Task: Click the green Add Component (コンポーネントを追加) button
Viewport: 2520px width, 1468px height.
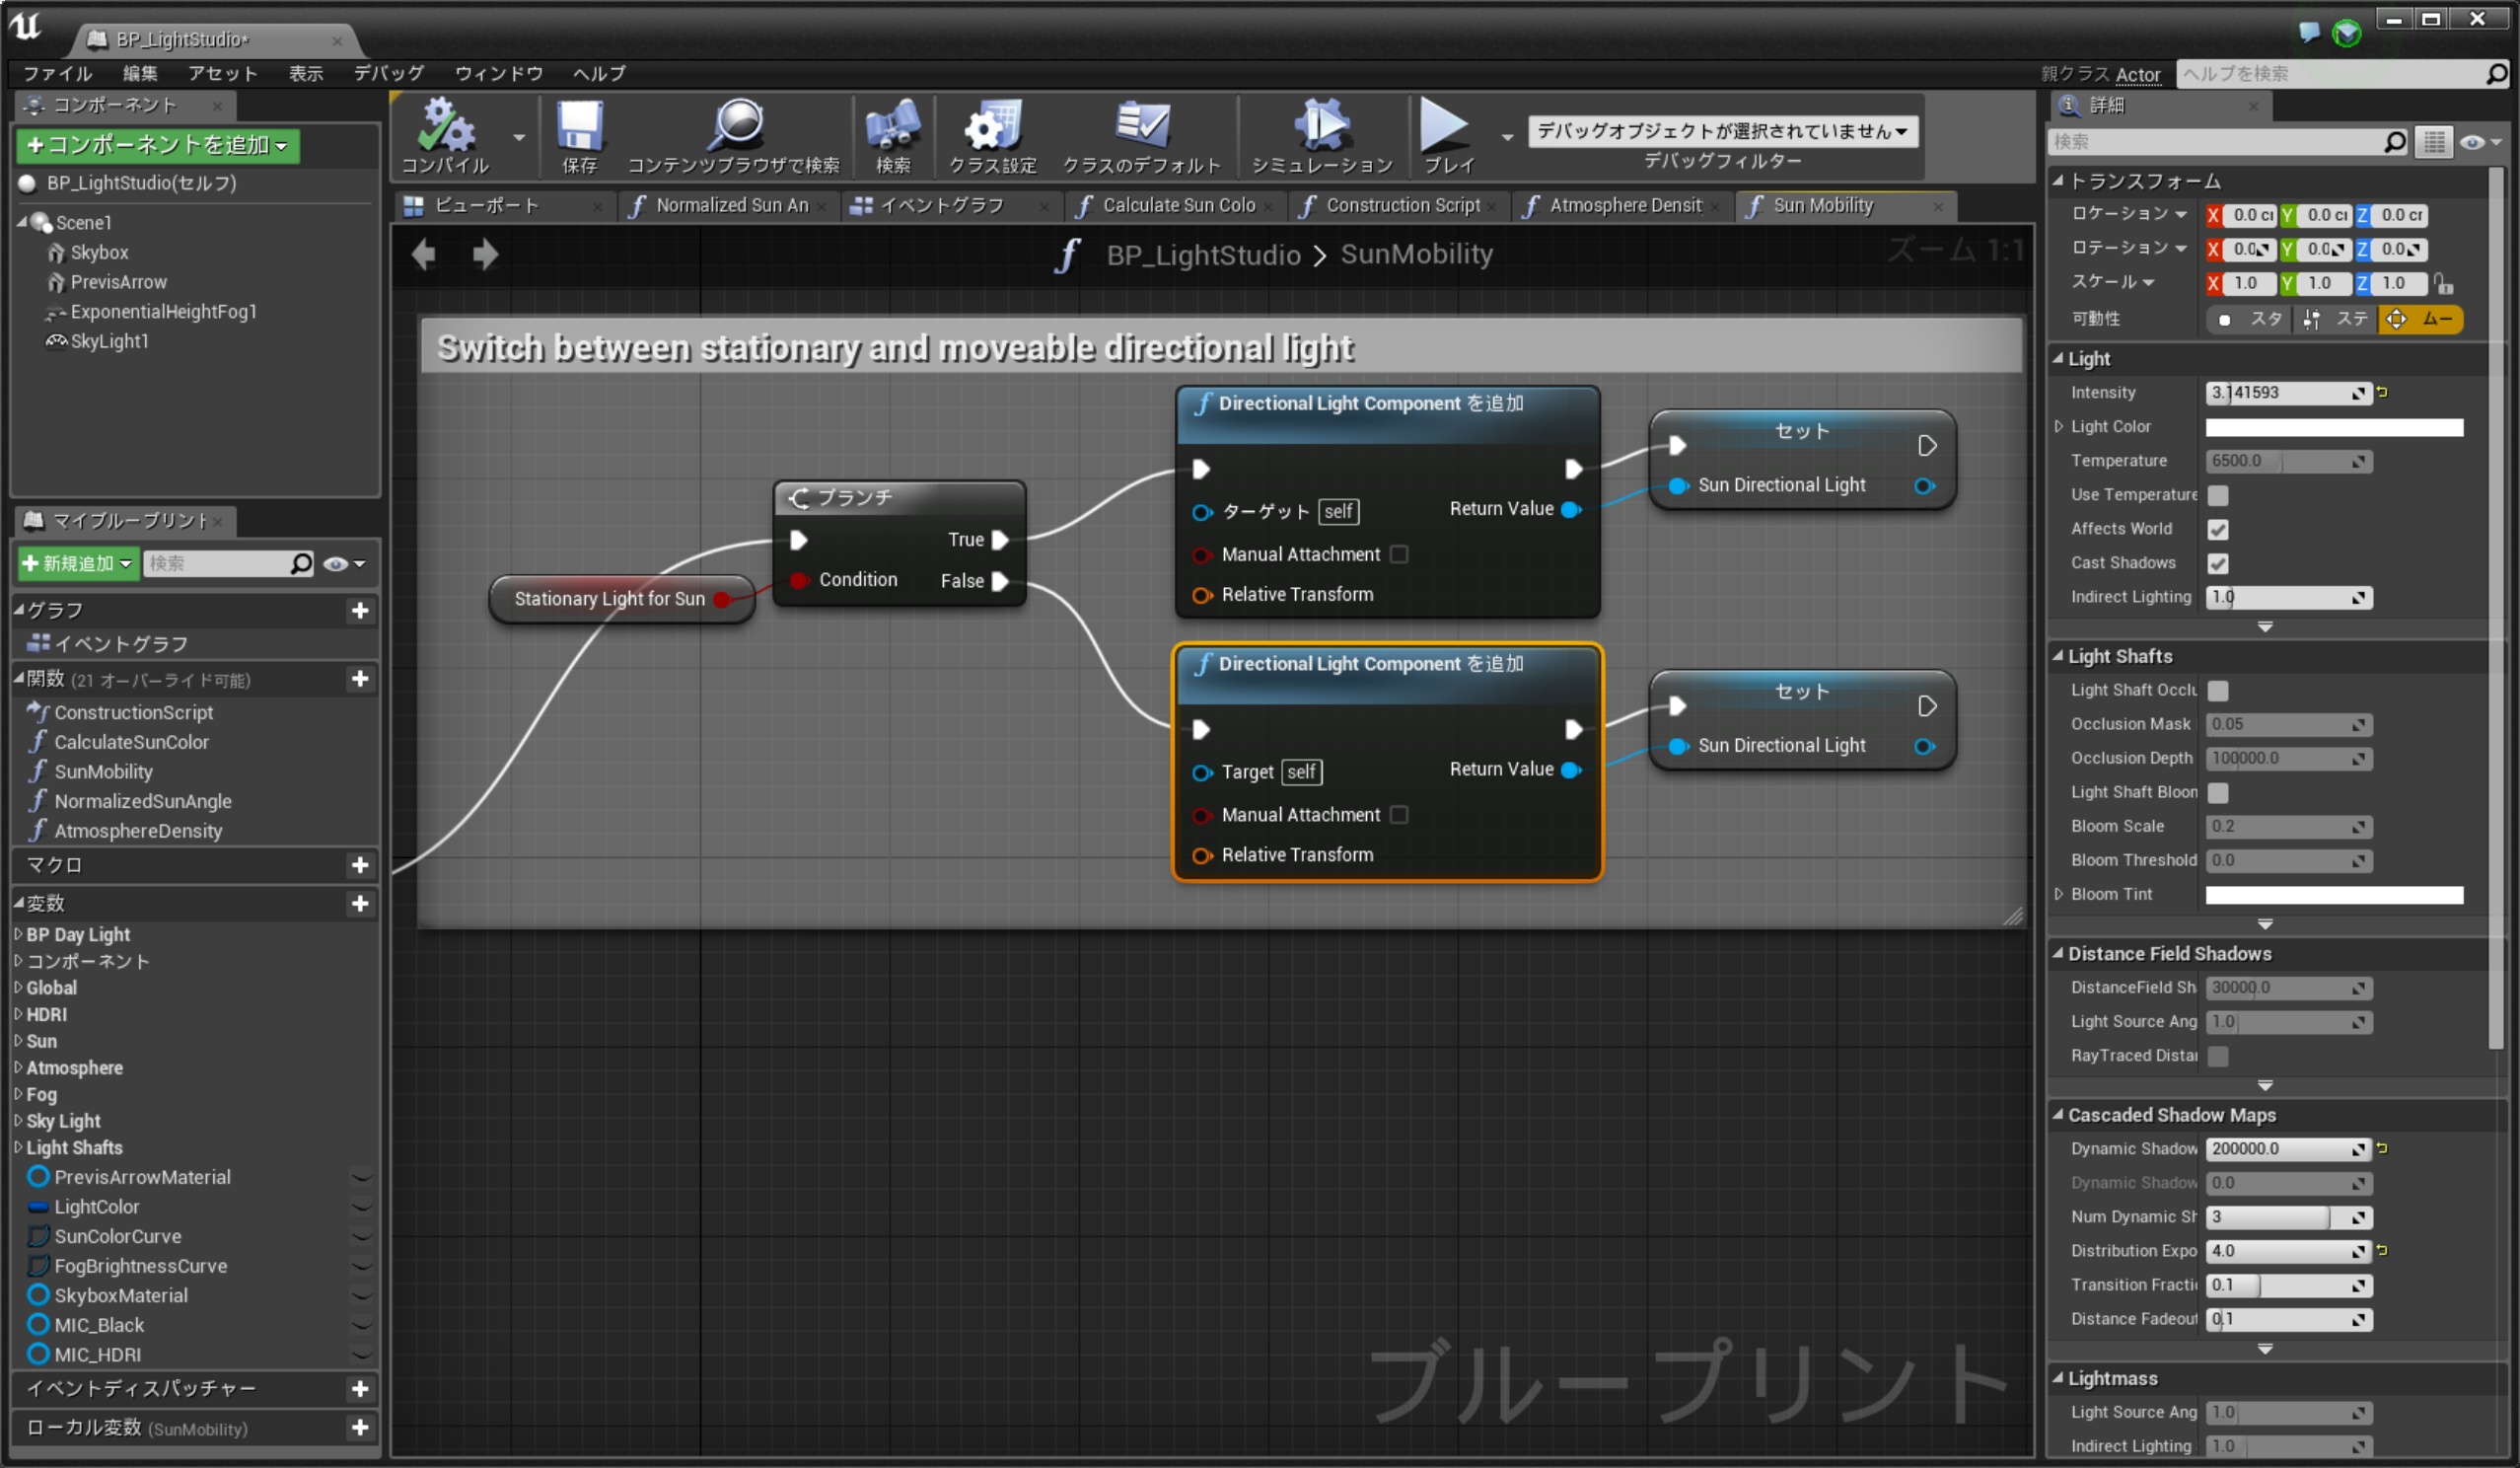Action: (157, 145)
